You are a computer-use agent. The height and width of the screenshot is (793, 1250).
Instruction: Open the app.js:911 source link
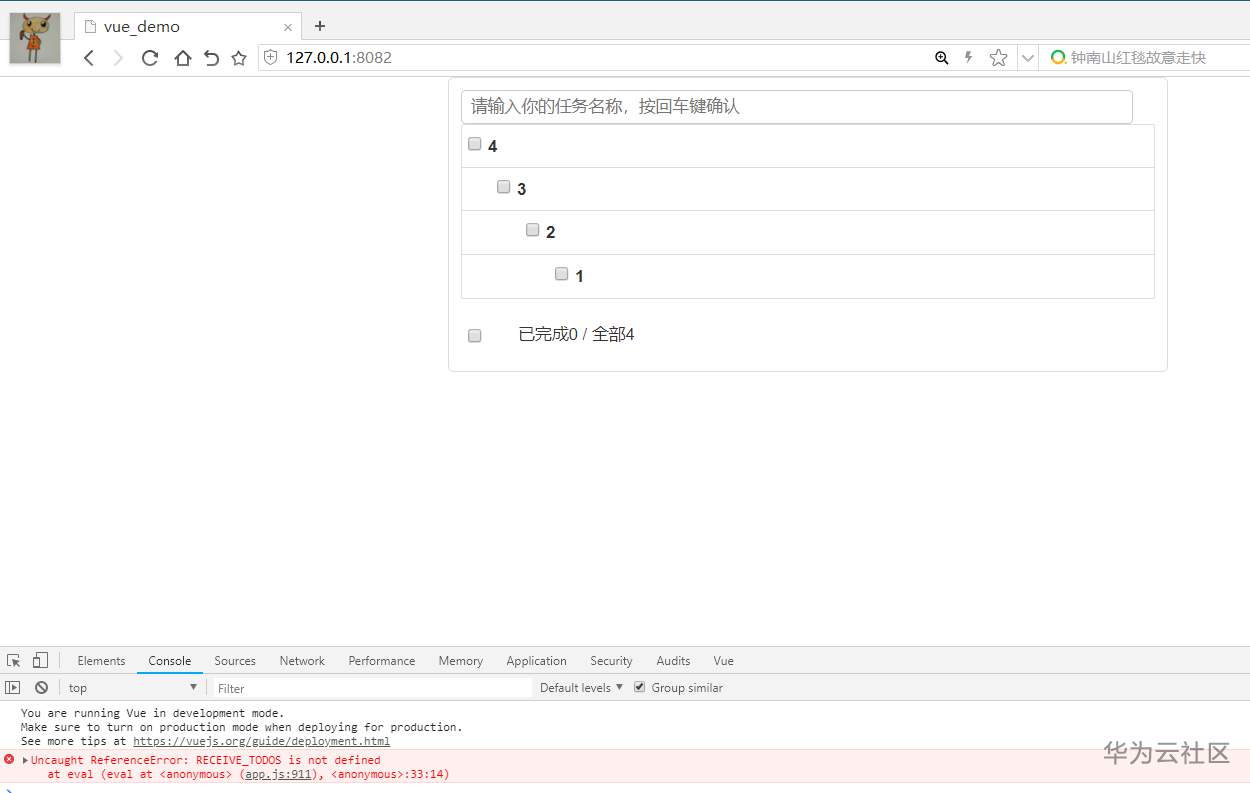point(281,774)
